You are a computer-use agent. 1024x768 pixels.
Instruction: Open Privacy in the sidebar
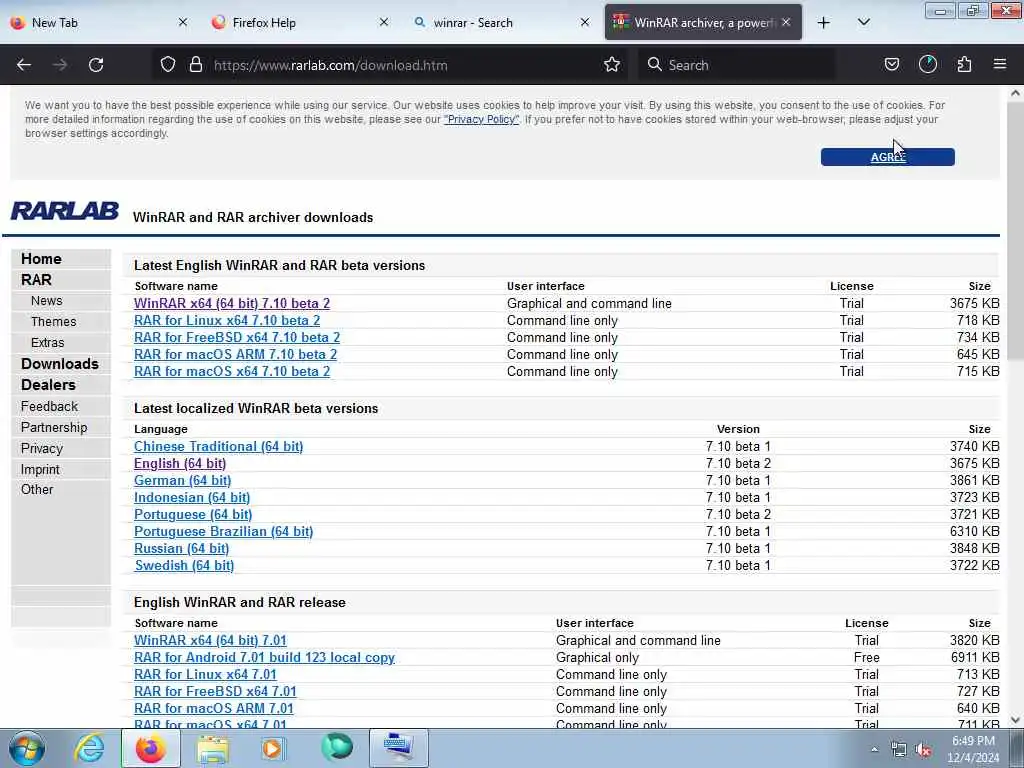tap(42, 449)
